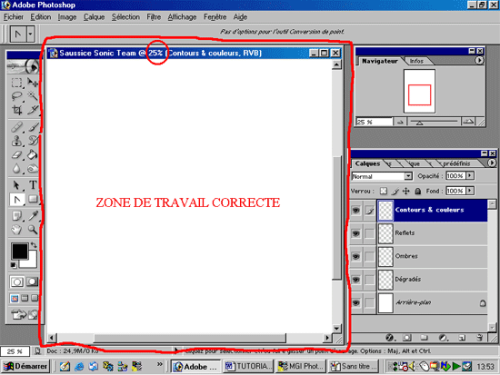Select the Lasso tool
Image resolution: width=500 pixels, height=375 pixels.
click(x=17, y=96)
